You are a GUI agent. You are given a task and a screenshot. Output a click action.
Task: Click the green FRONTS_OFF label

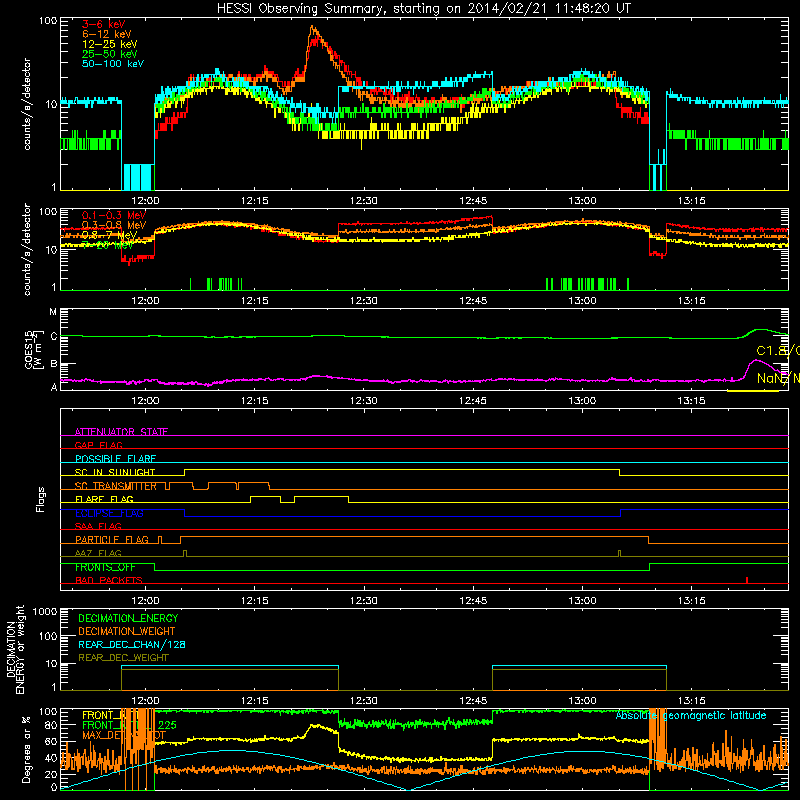(105, 567)
